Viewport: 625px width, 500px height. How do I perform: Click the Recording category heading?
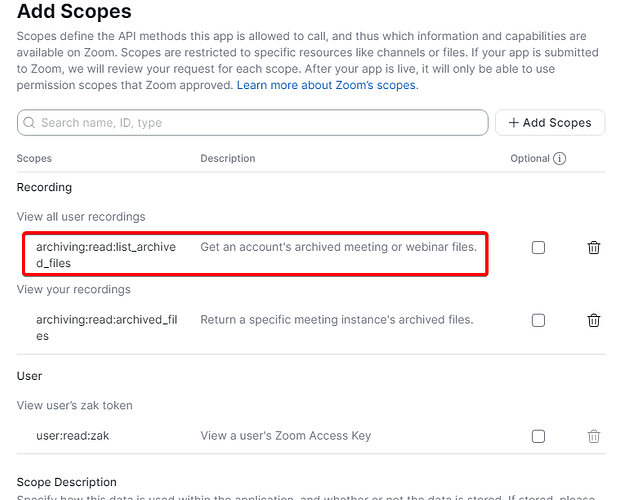pyautogui.click(x=44, y=187)
